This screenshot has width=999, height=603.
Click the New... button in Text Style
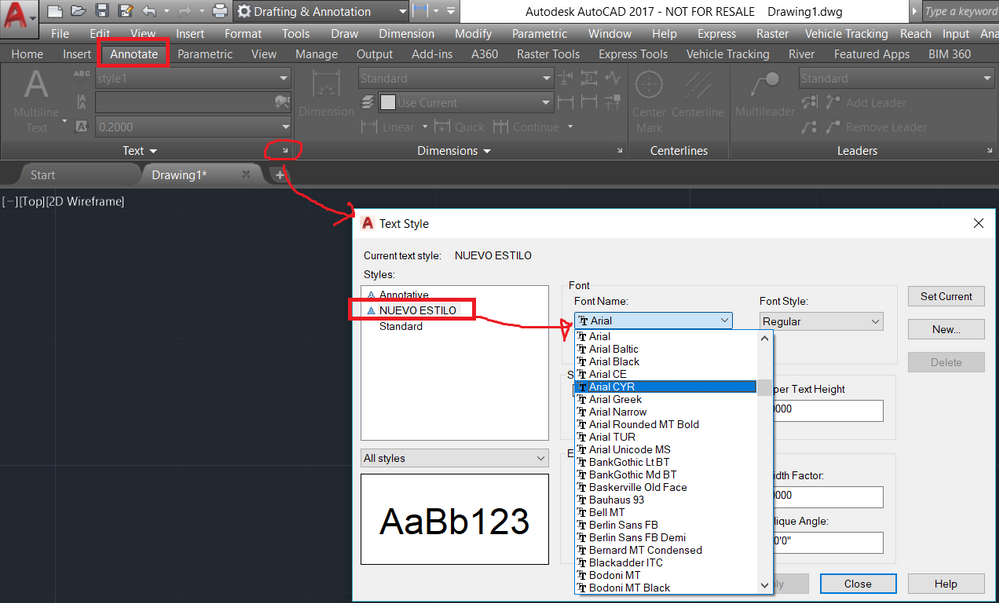(x=946, y=329)
